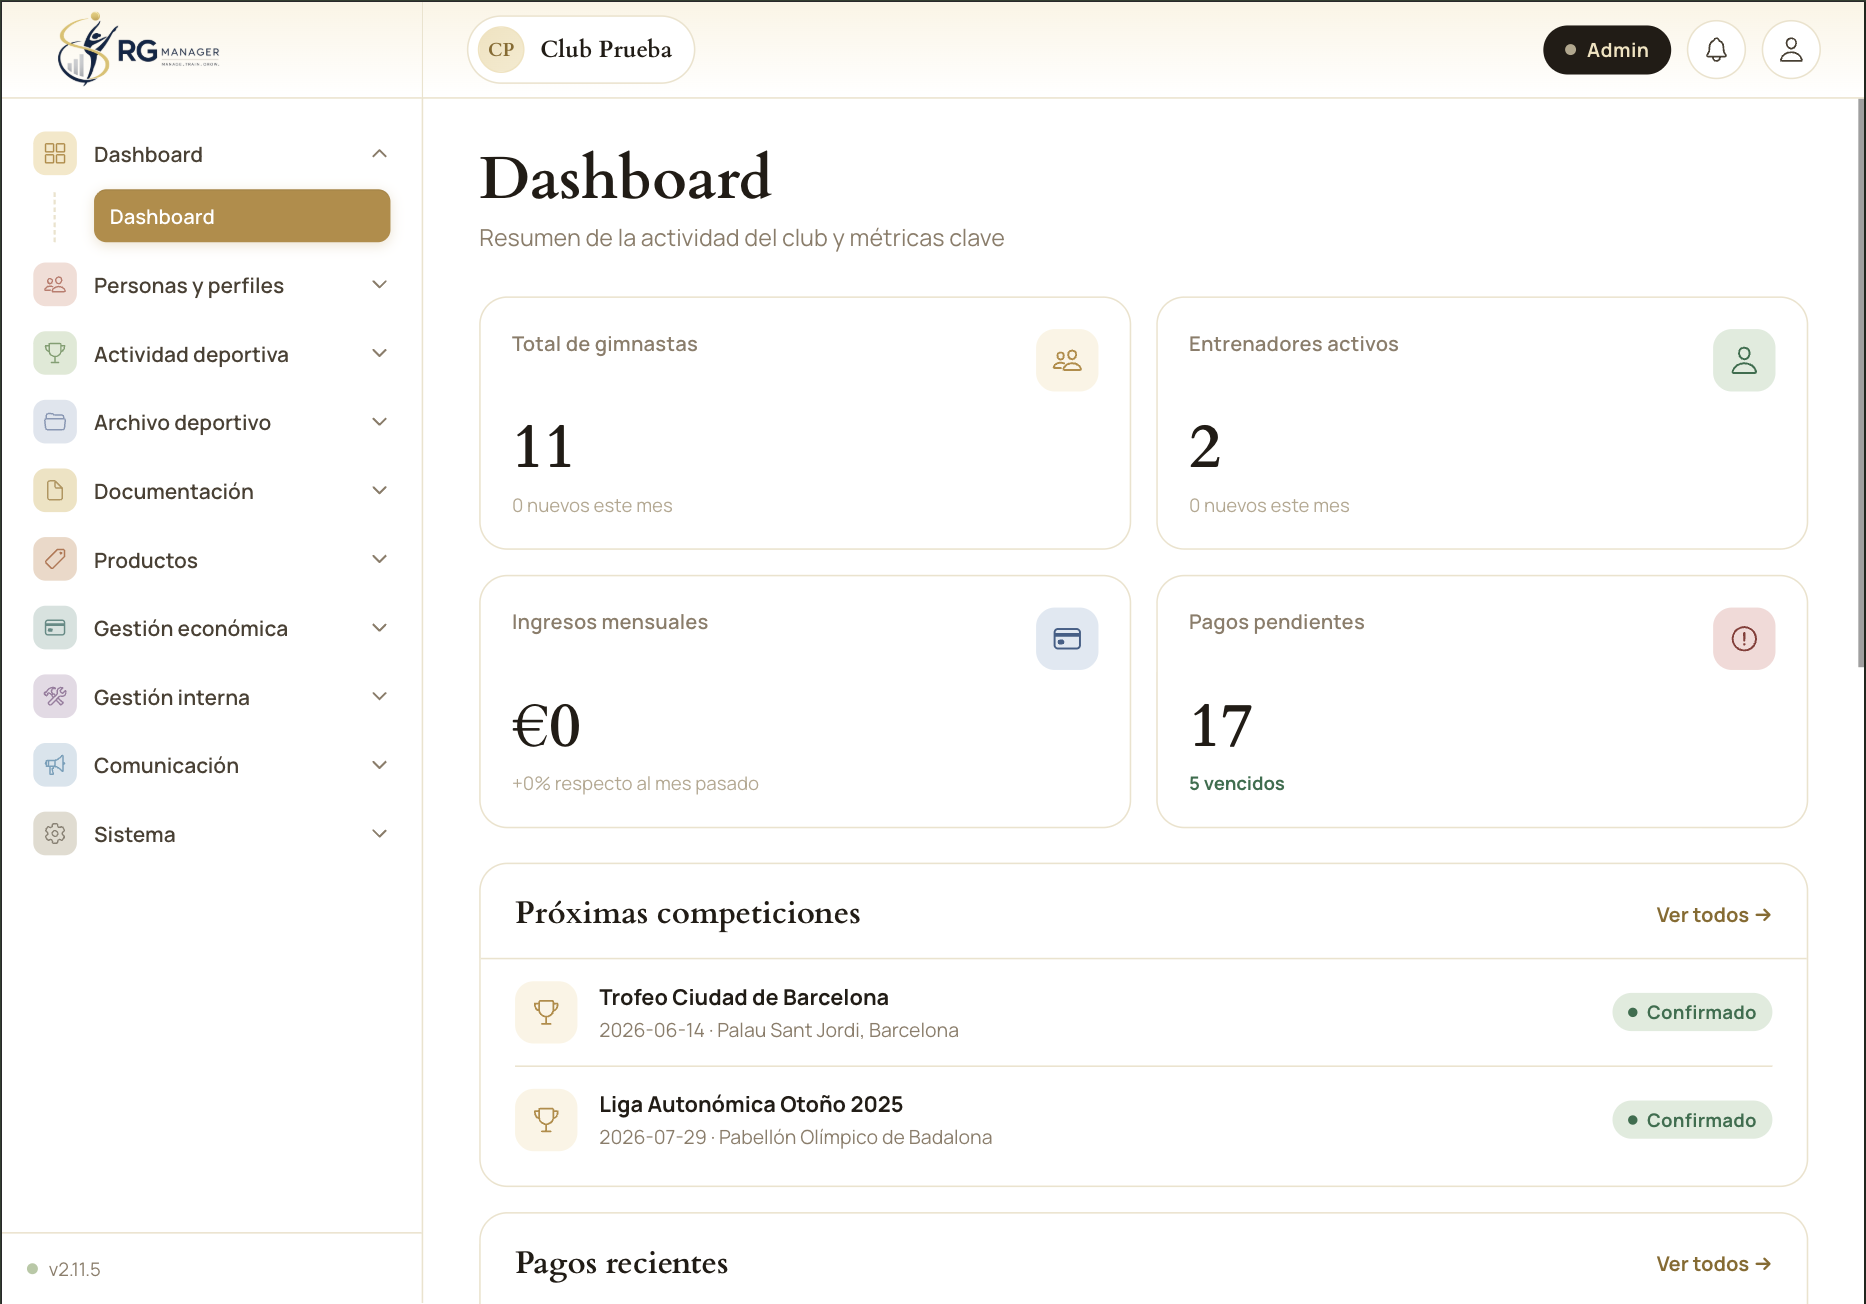Click Ver todos in Pagos recientes
The image size is (1866, 1304).
(x=1714, y=1264)
